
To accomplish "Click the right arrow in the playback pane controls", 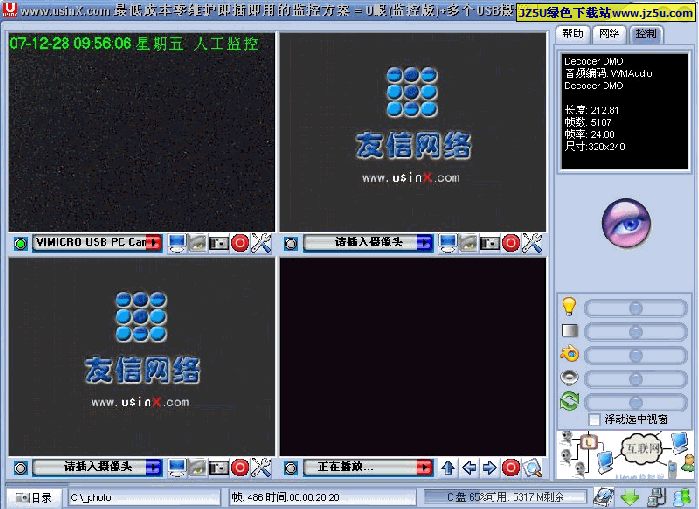I will 489,468.
